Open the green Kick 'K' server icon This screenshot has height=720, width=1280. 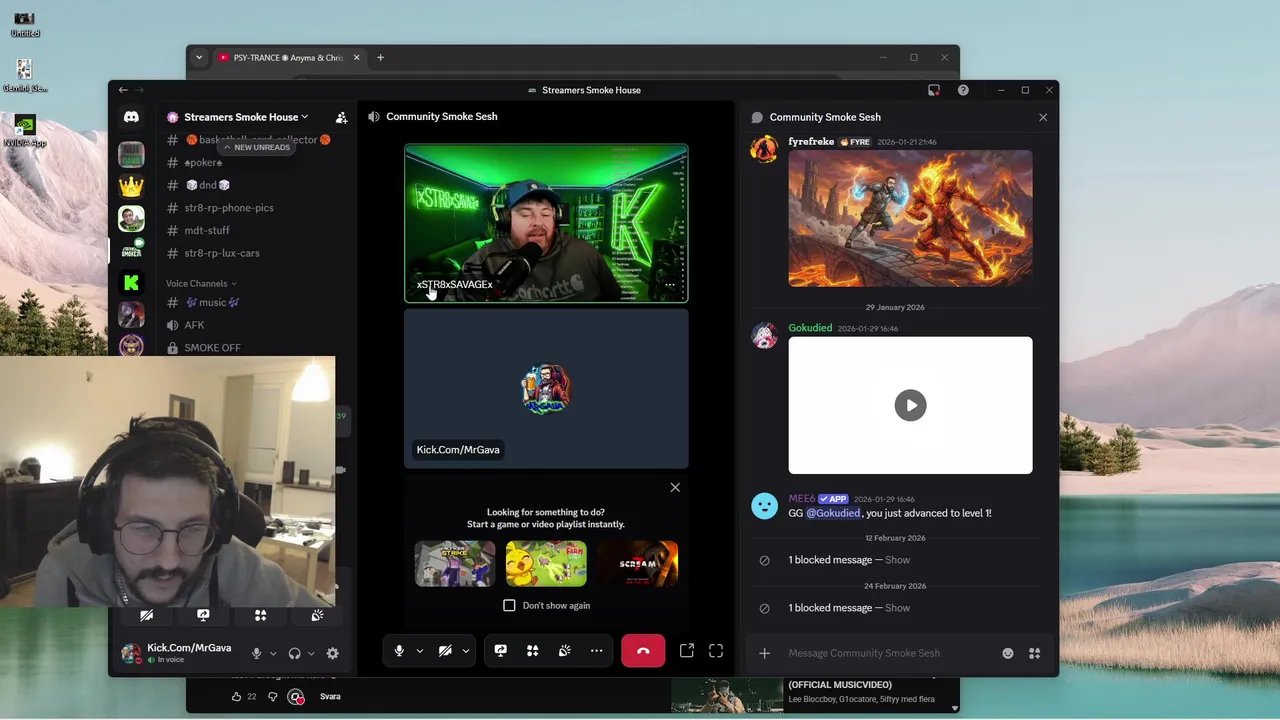(131, 283)
